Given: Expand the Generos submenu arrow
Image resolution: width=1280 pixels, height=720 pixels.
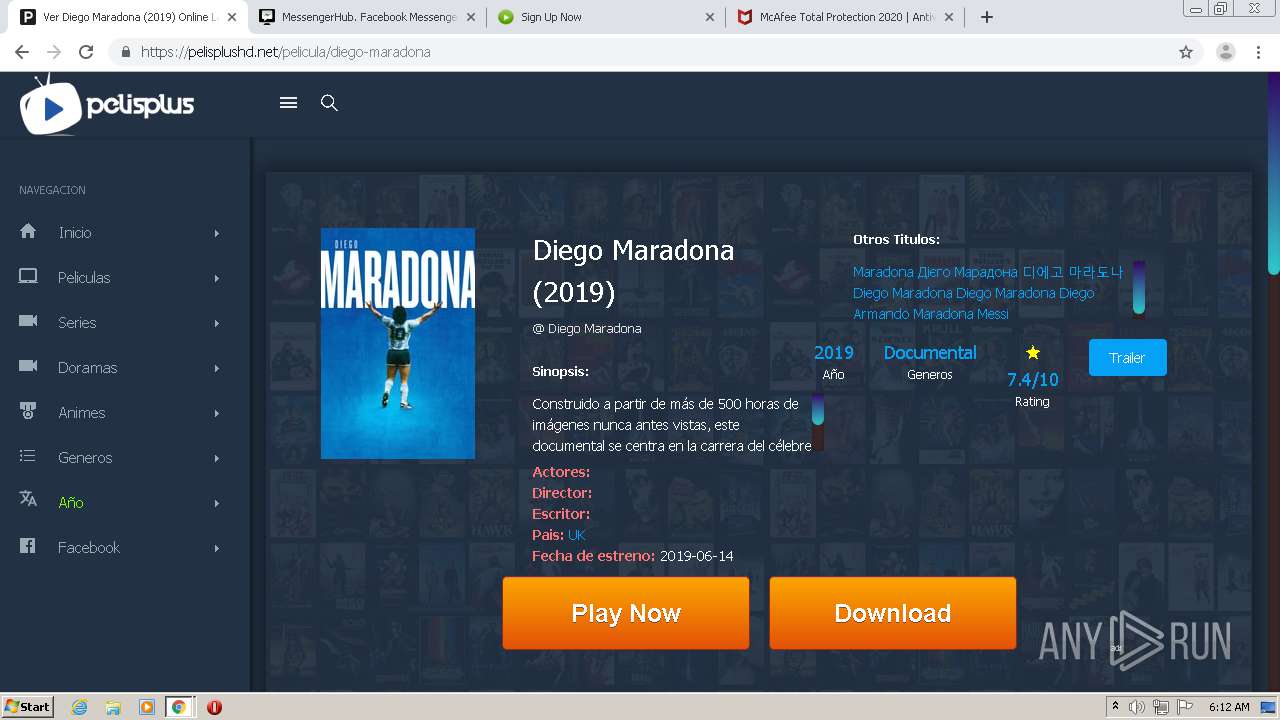Looking at the screenshot, I should coord(216,458).
